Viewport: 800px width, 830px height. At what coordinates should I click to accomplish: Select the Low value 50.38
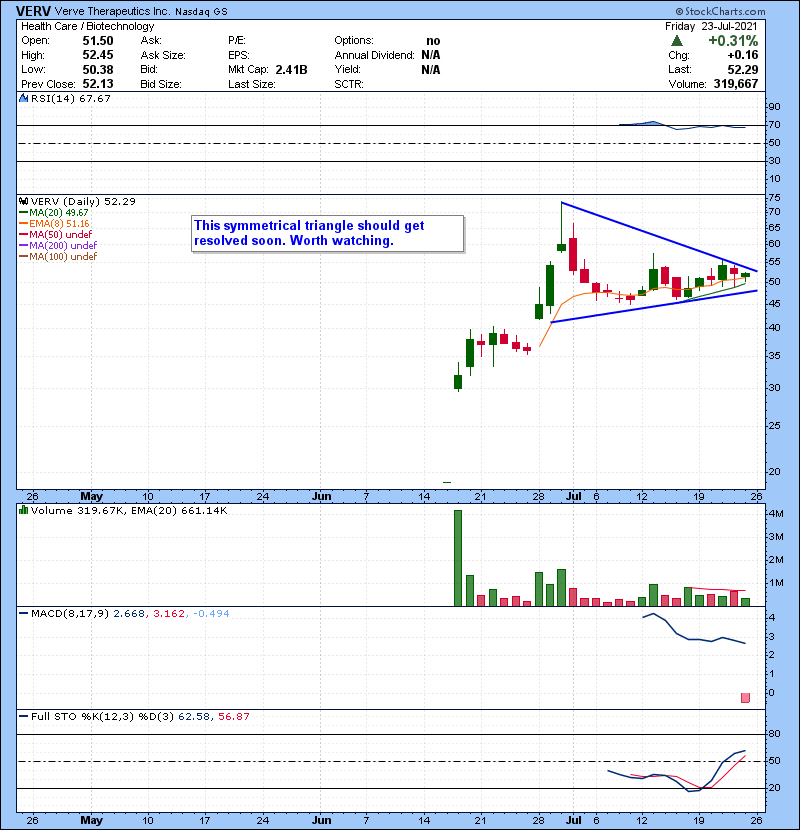tap(98, 69)
